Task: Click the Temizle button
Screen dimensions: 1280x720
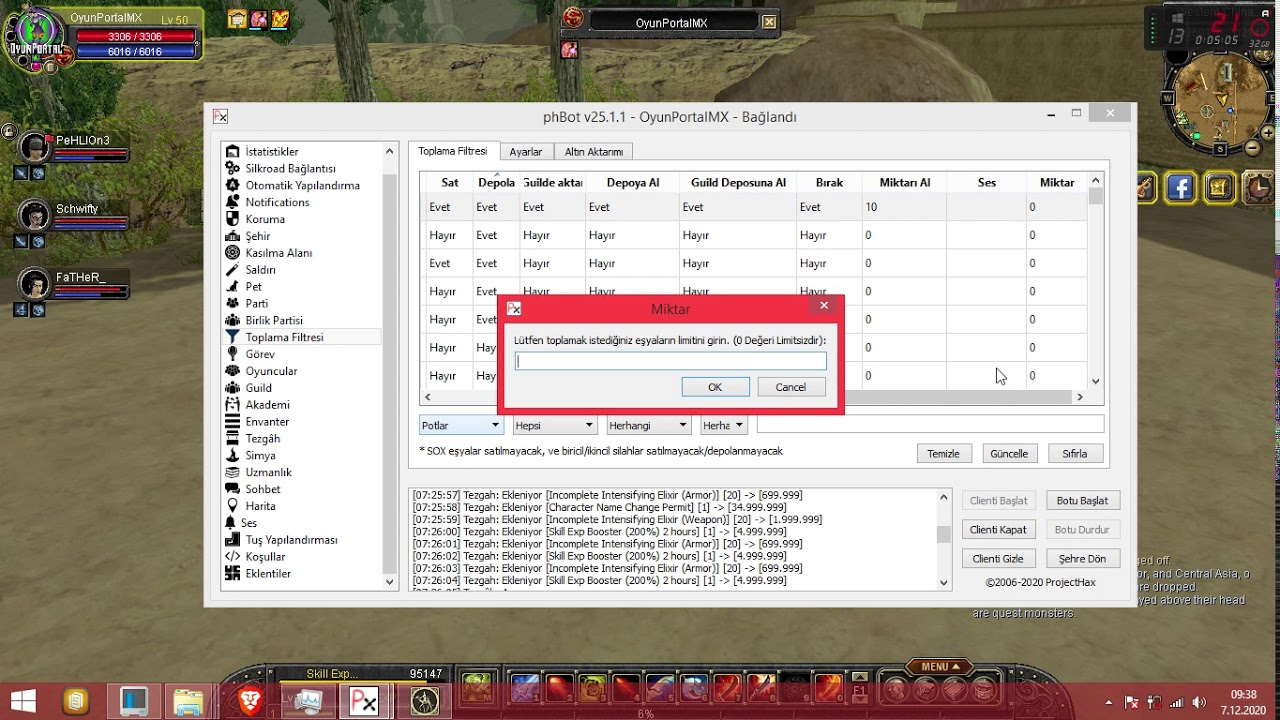Action: [x=943, y=453]
